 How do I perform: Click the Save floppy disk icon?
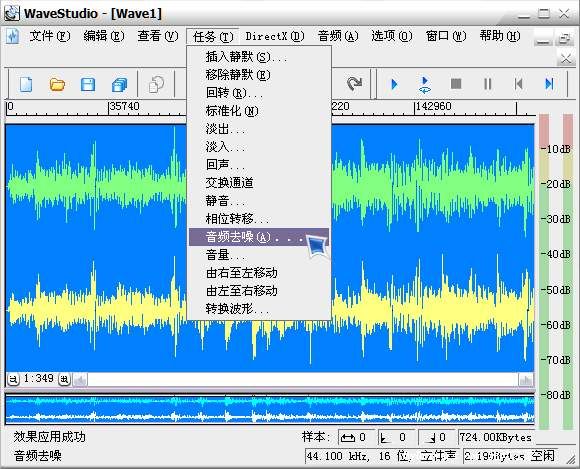point(88,84)
